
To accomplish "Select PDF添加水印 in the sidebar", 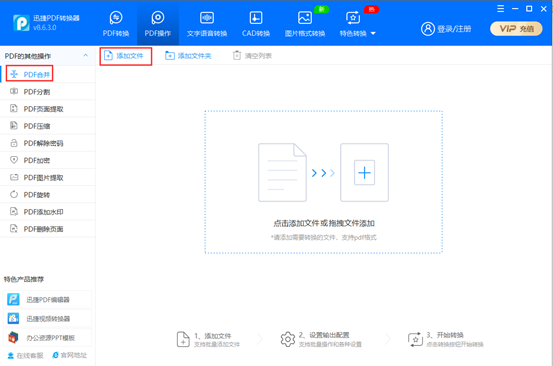I will pos(48,212).
